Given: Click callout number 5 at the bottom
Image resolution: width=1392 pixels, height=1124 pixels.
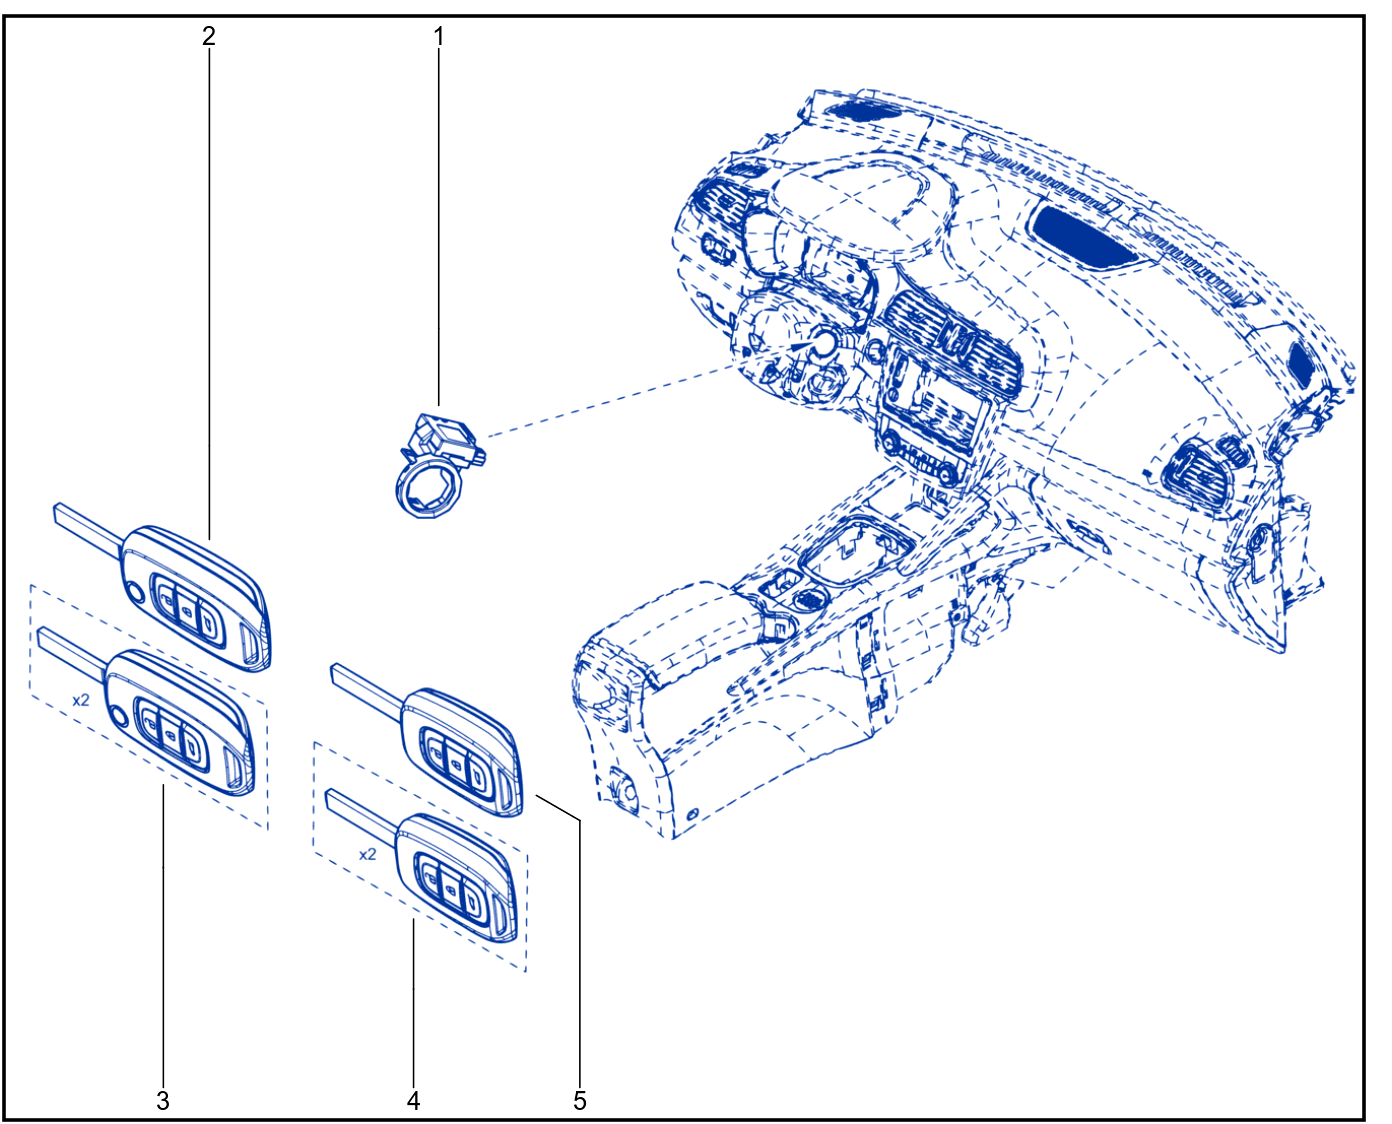Looking at the screenshot, I should [580, 1101].
